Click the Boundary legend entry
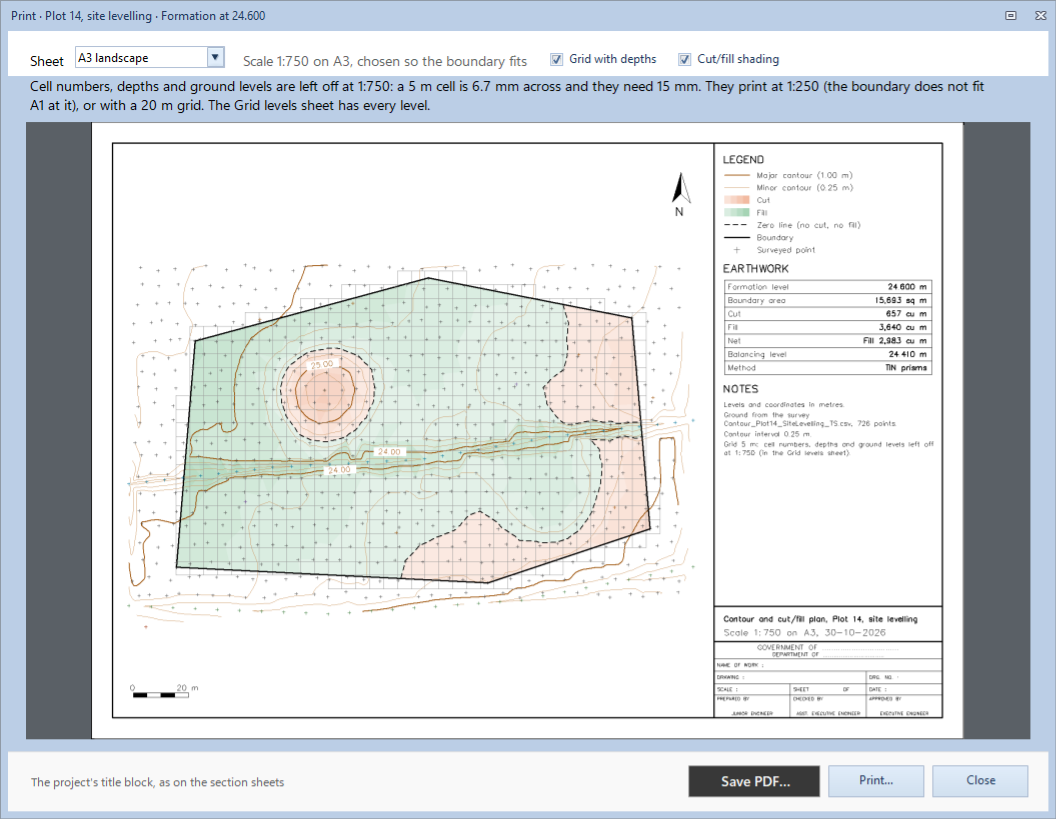The image size is (1056, 819). click(x=759, y=238)
